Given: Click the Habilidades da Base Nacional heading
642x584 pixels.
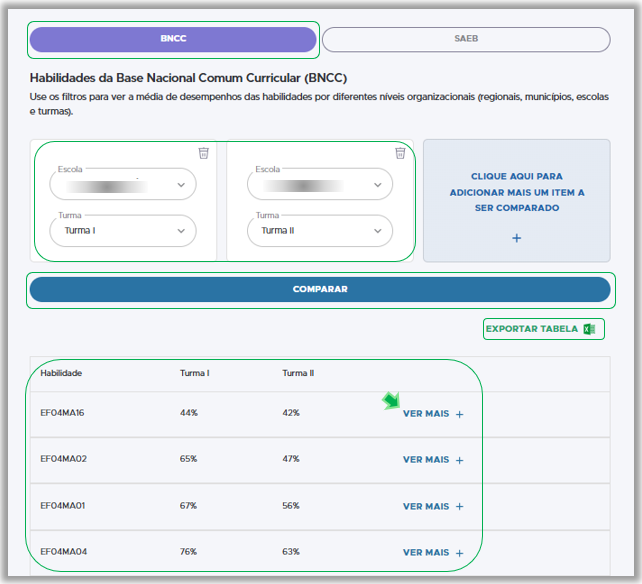Looking at the screenshot, I should point(188,78).
